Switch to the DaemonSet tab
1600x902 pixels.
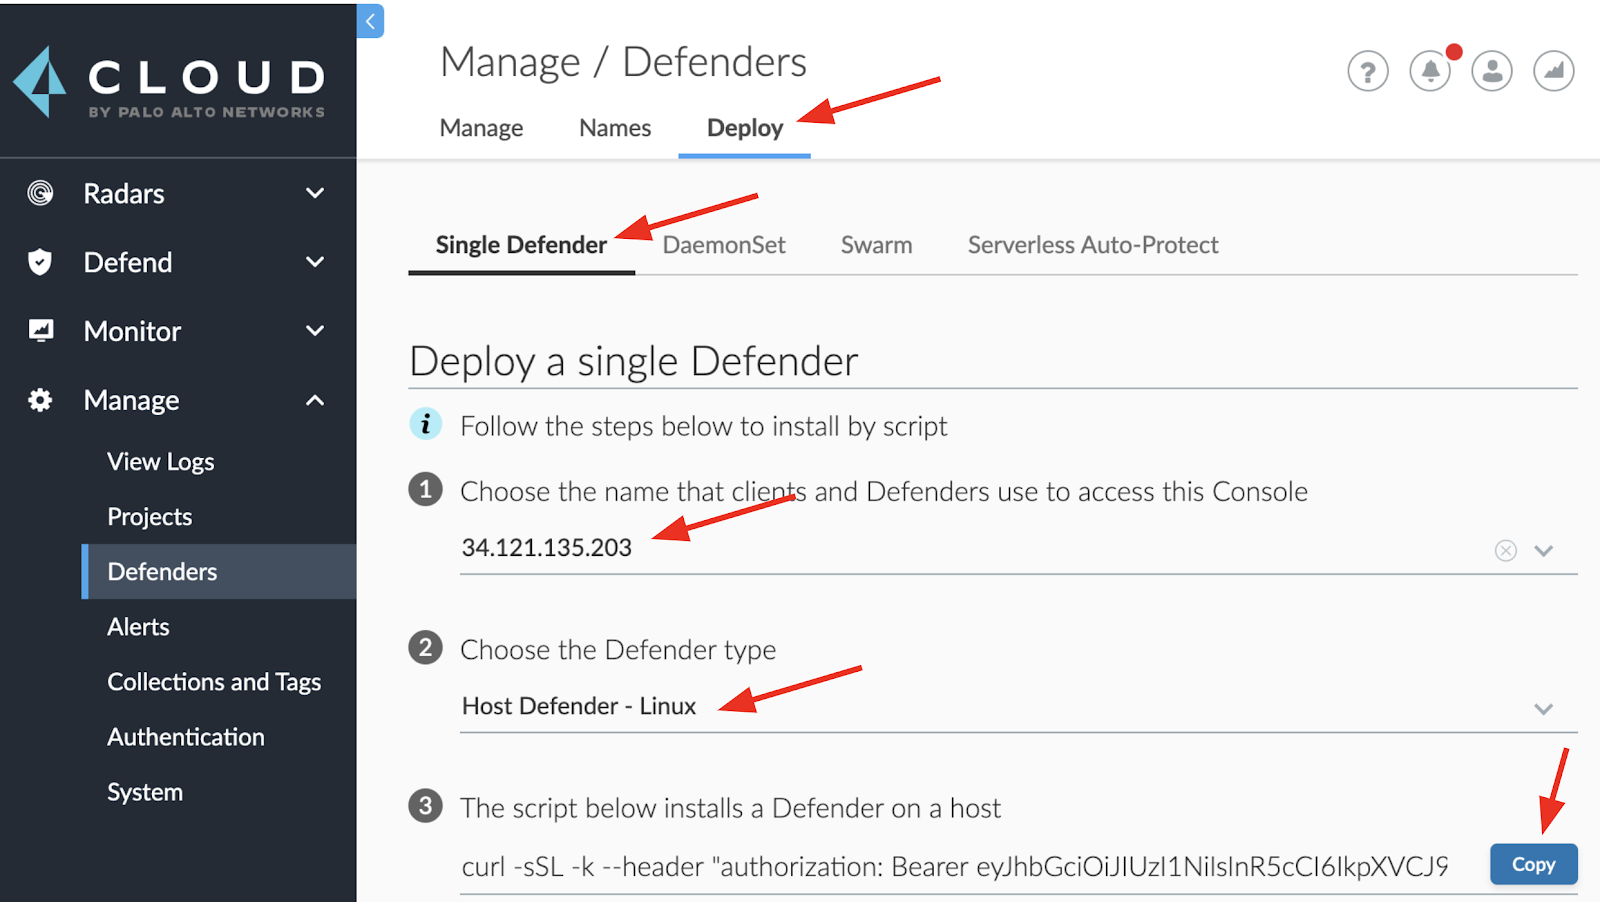[724, 245]
